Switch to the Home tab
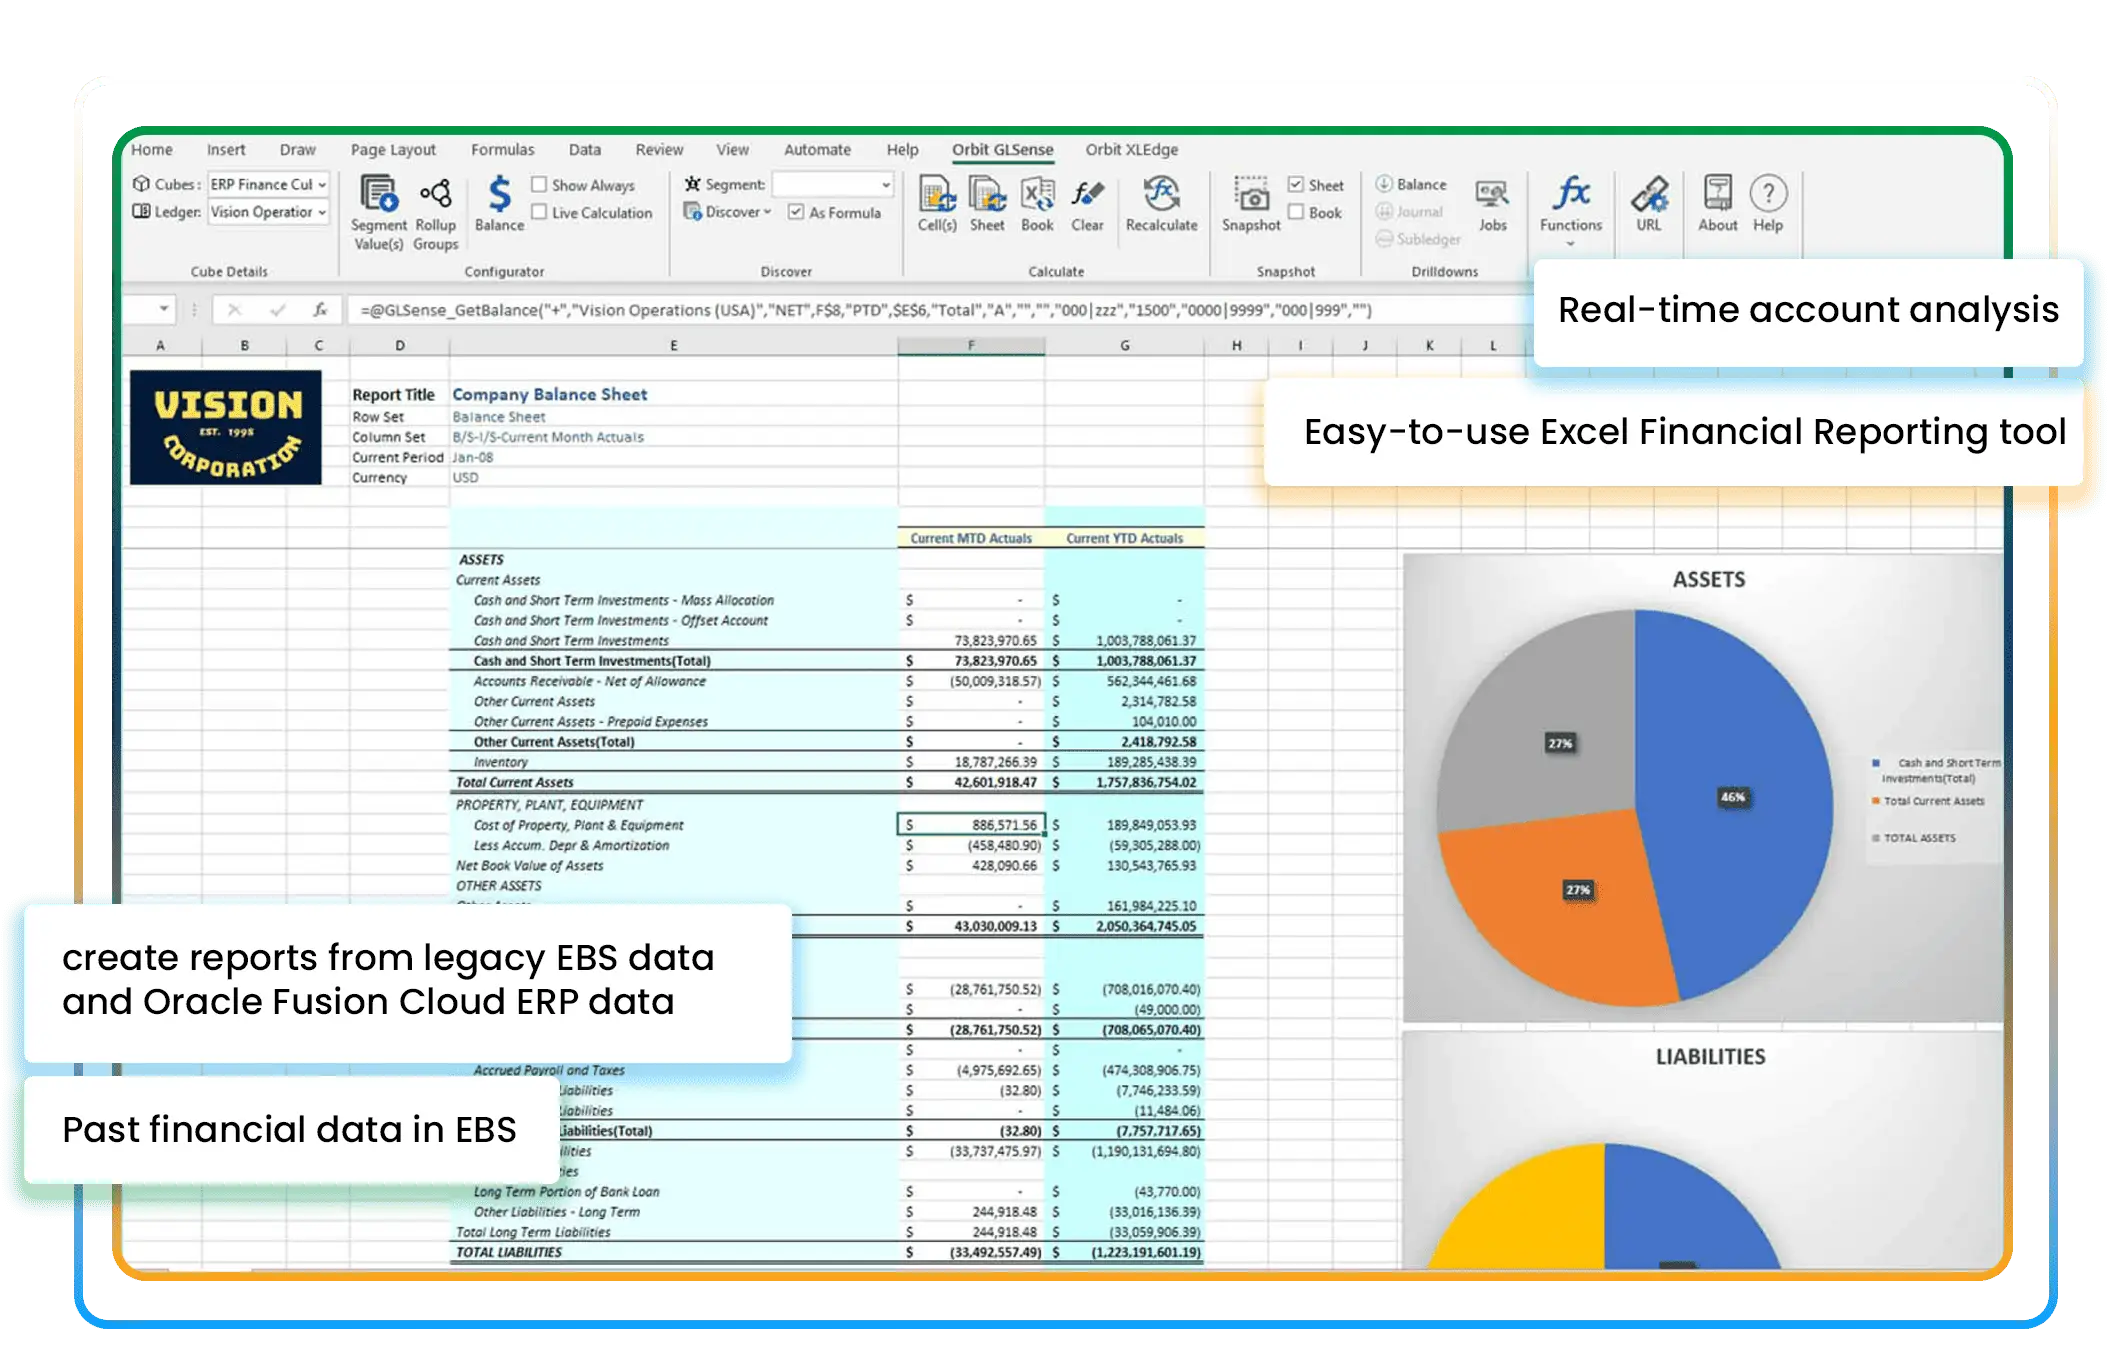The height and width of the screenshot is (1372, 2118). point(152,150)
